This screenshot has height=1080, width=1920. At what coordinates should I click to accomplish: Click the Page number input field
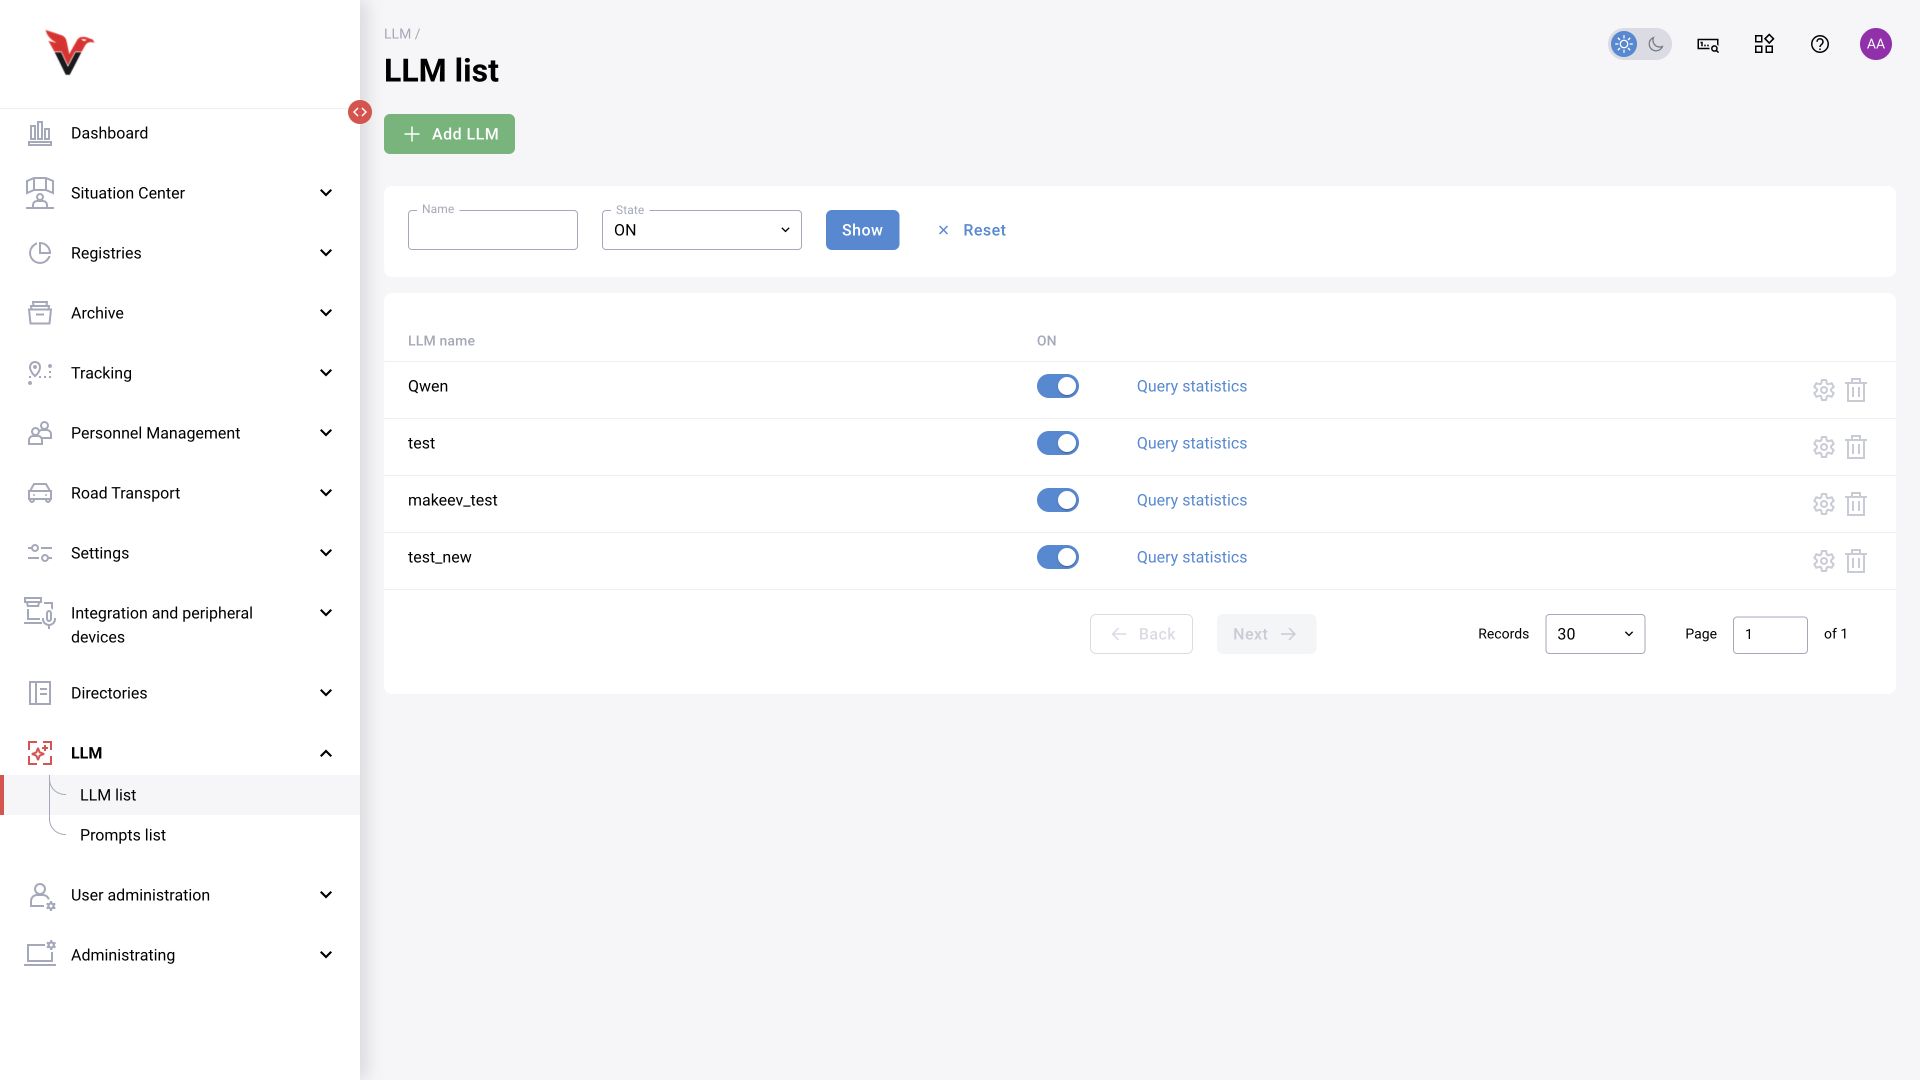tap(1770, 635)
